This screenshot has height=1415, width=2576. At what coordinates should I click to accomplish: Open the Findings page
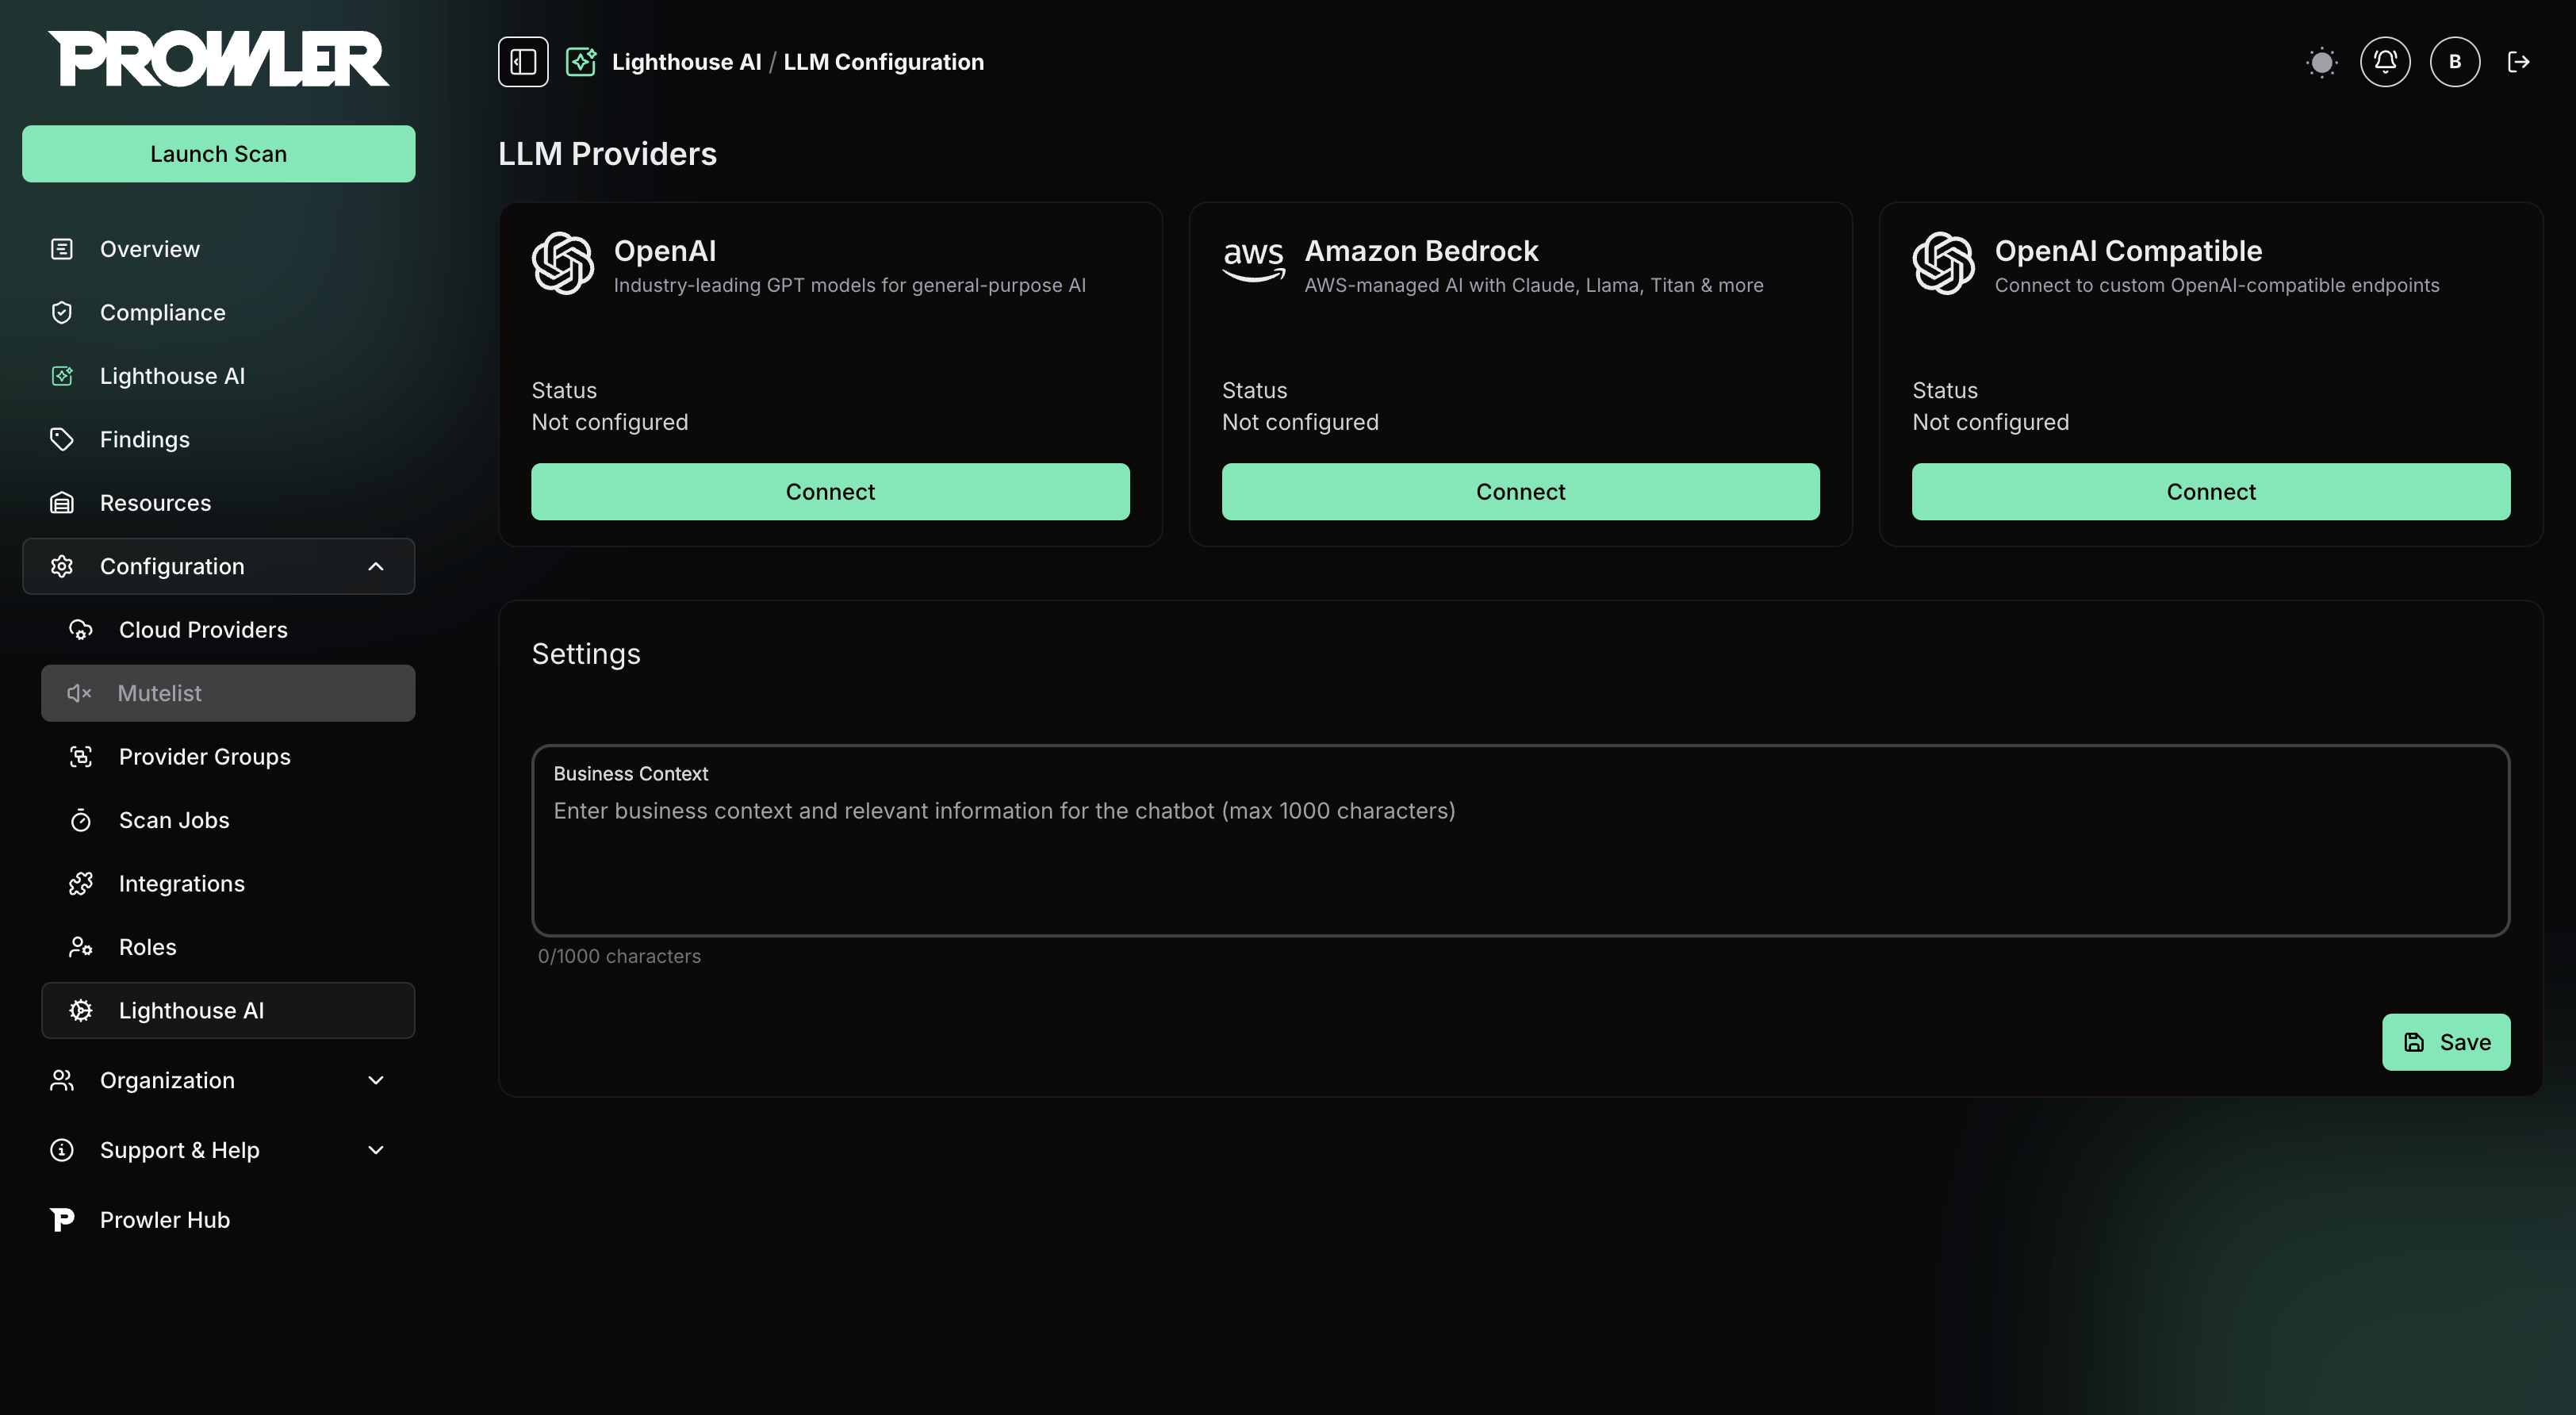145,438
